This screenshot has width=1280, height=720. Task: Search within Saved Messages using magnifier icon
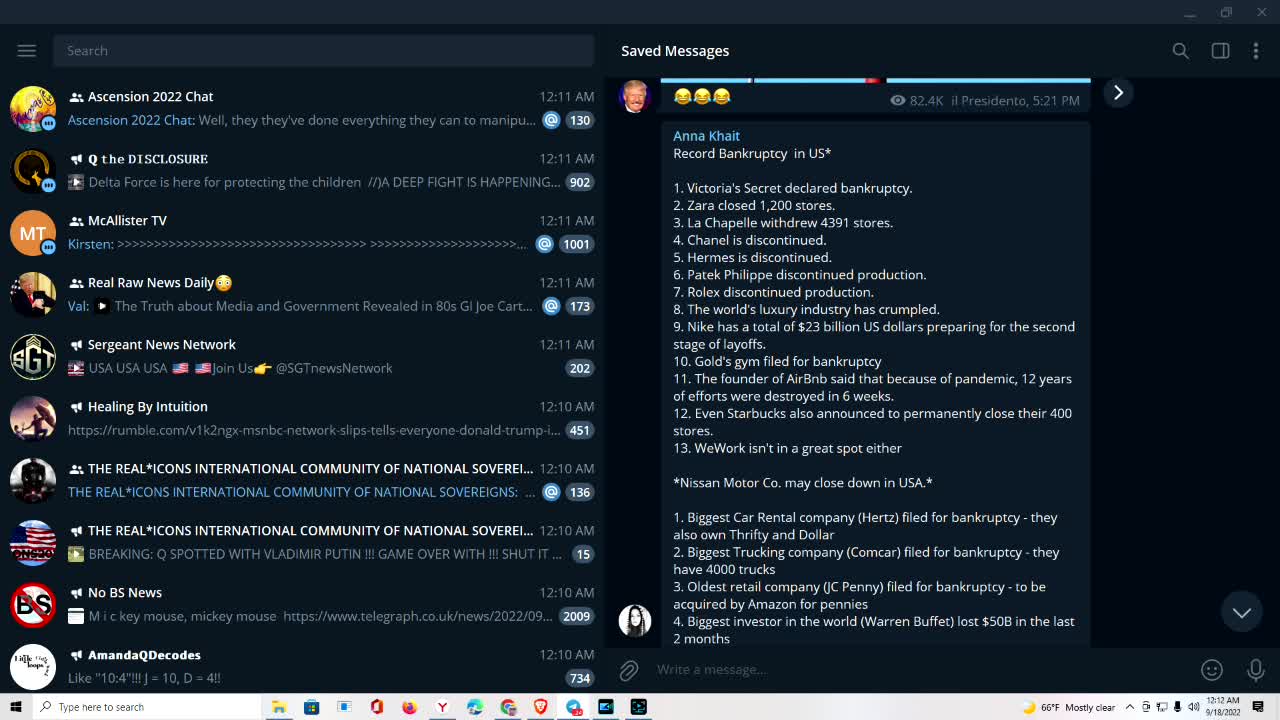click(1180, 51)
